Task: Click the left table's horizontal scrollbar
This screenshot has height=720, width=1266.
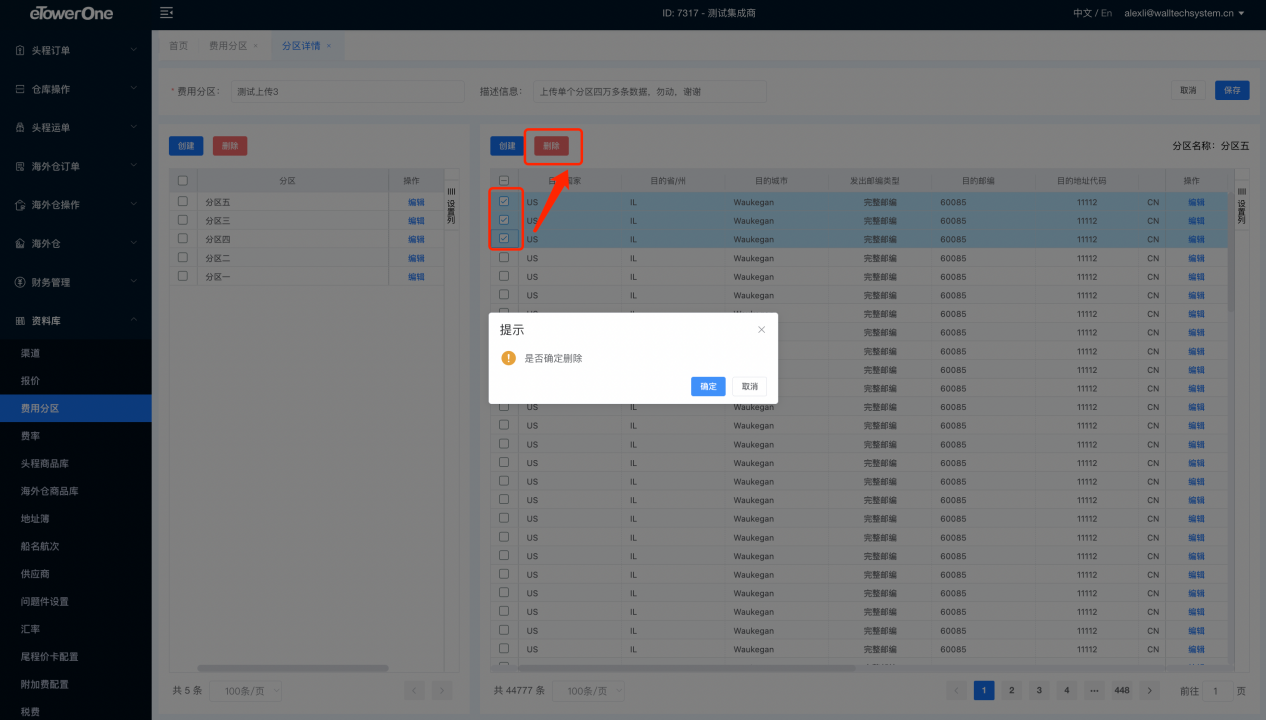Action: click(278, 668)
